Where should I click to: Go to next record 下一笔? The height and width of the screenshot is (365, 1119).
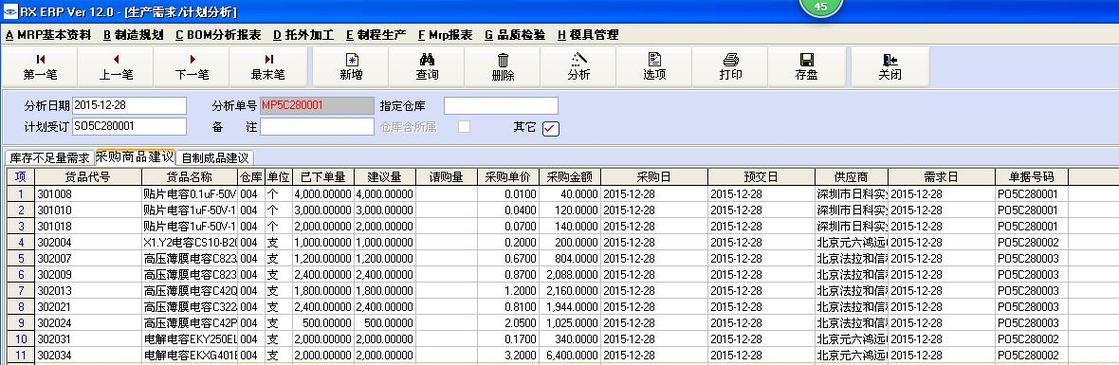coord(192,66)
